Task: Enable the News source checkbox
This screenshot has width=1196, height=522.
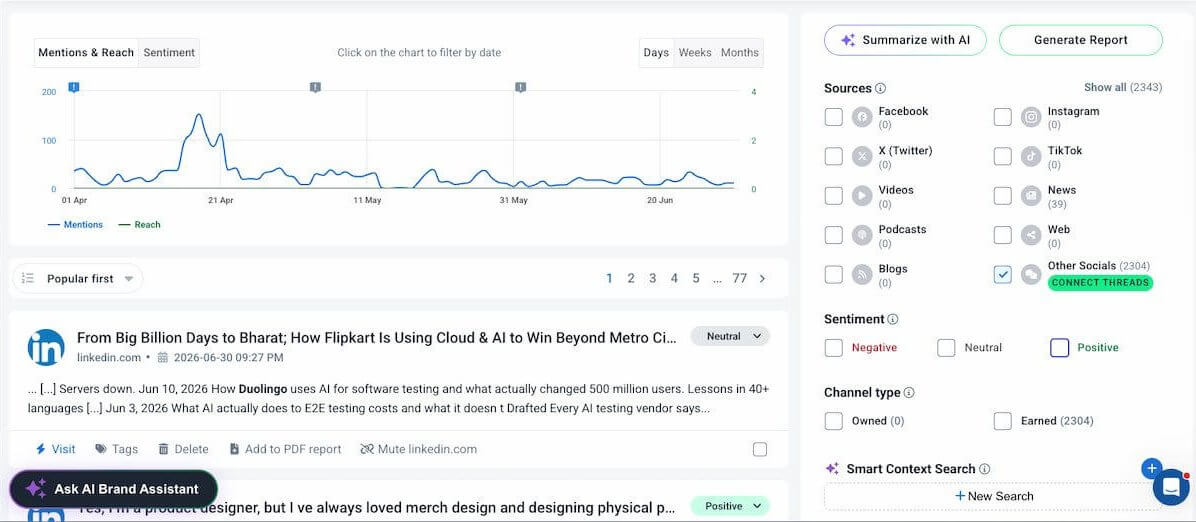Action: (1002, 195)
